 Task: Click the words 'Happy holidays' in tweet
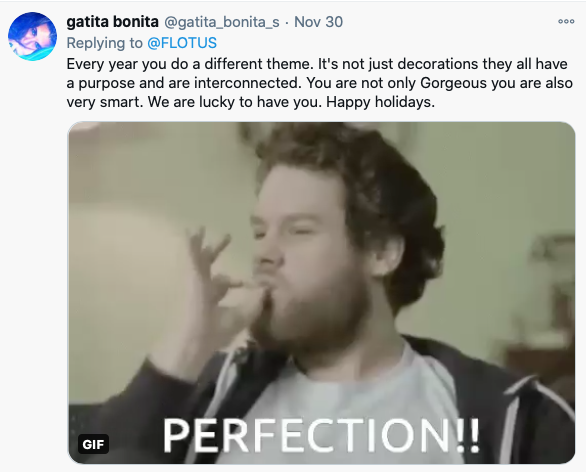pyautogui.click(x=379, y=102)
